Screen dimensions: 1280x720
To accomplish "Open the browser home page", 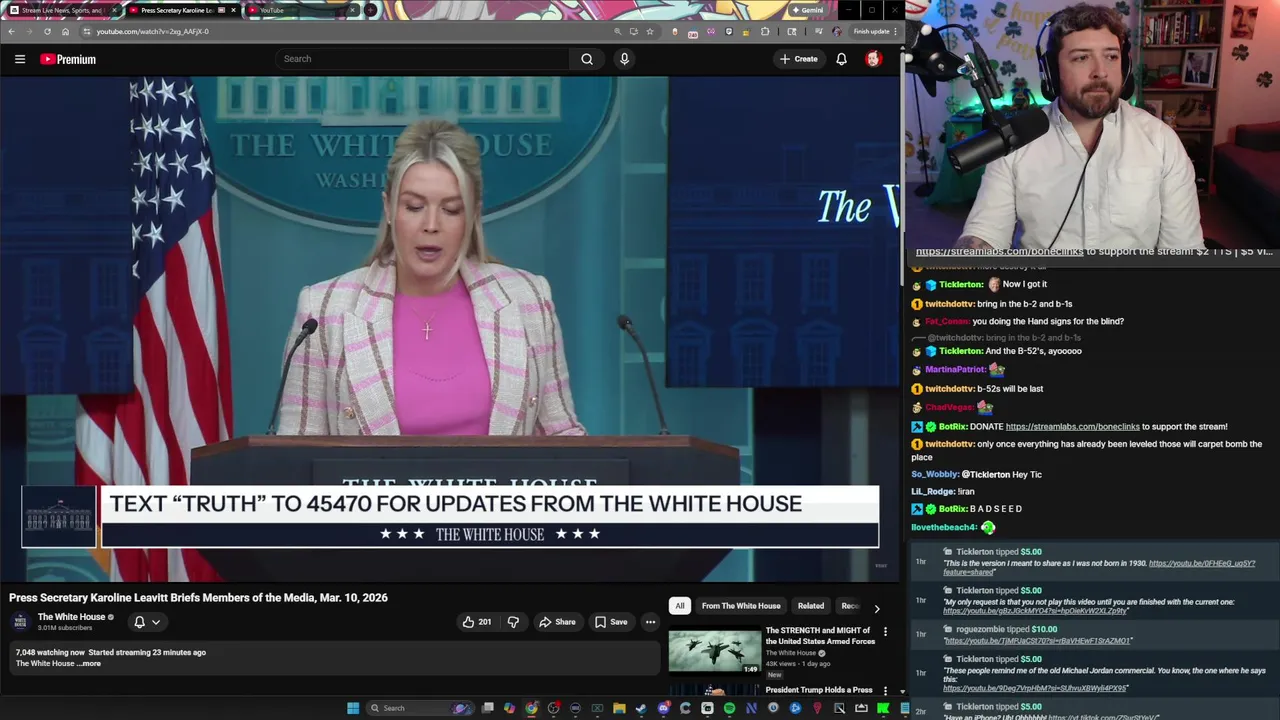I will pos(65,31).
